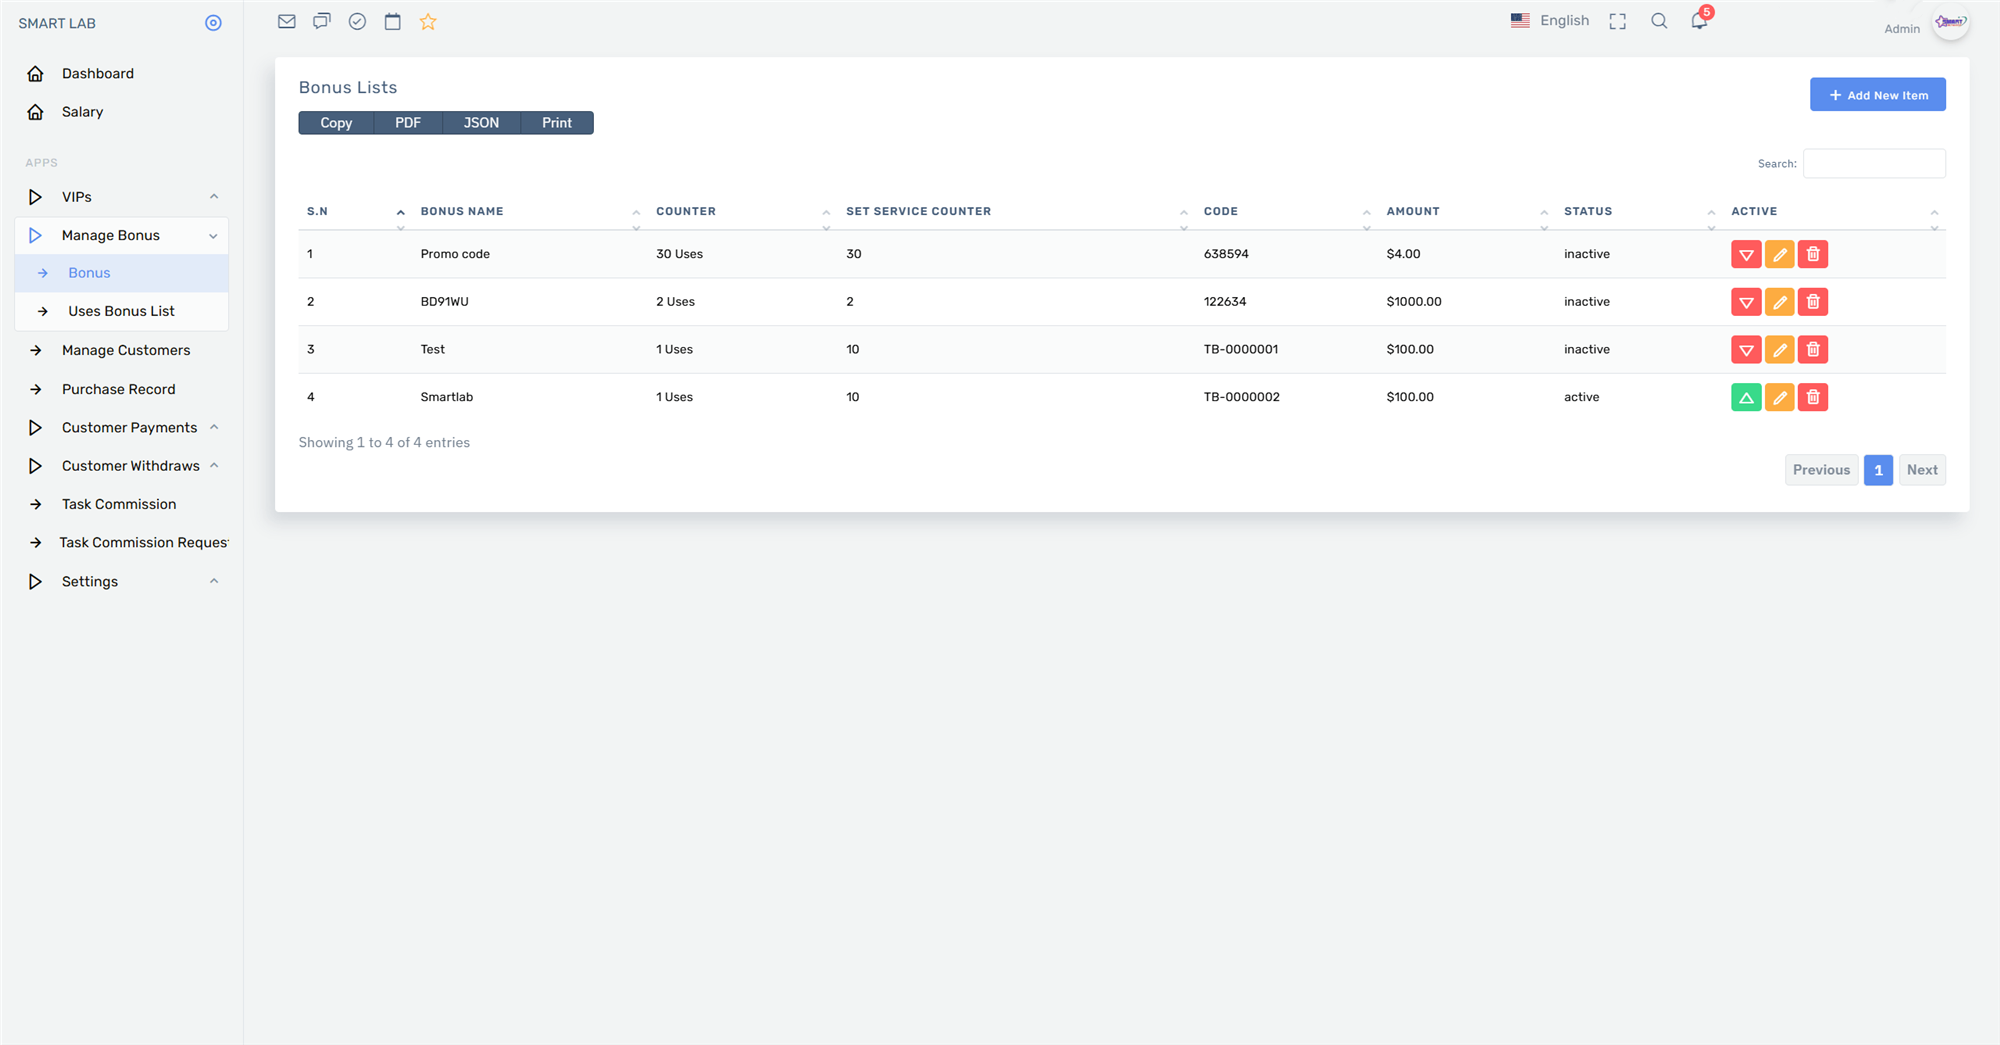Edit the Smartlab bonus

1780,397
